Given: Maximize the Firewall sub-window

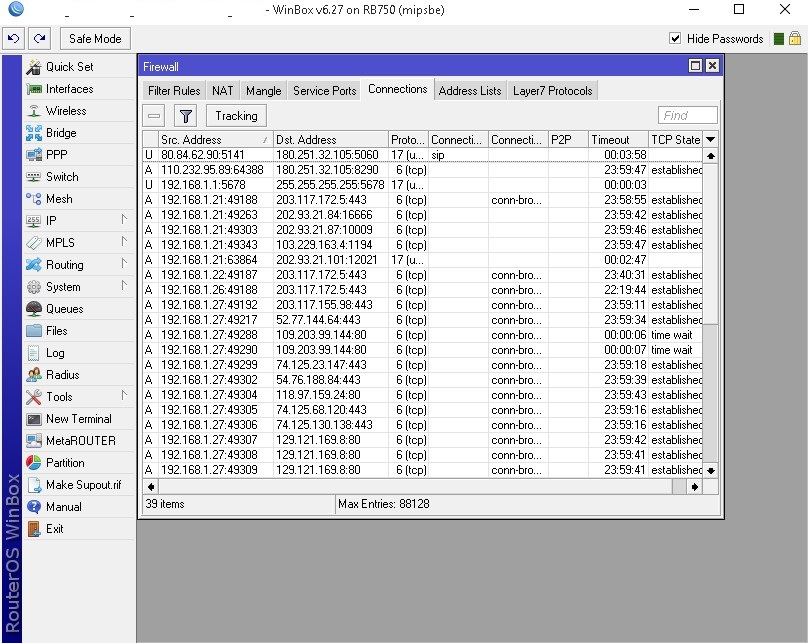Looking at the screenshot, I should pos(695,66).
